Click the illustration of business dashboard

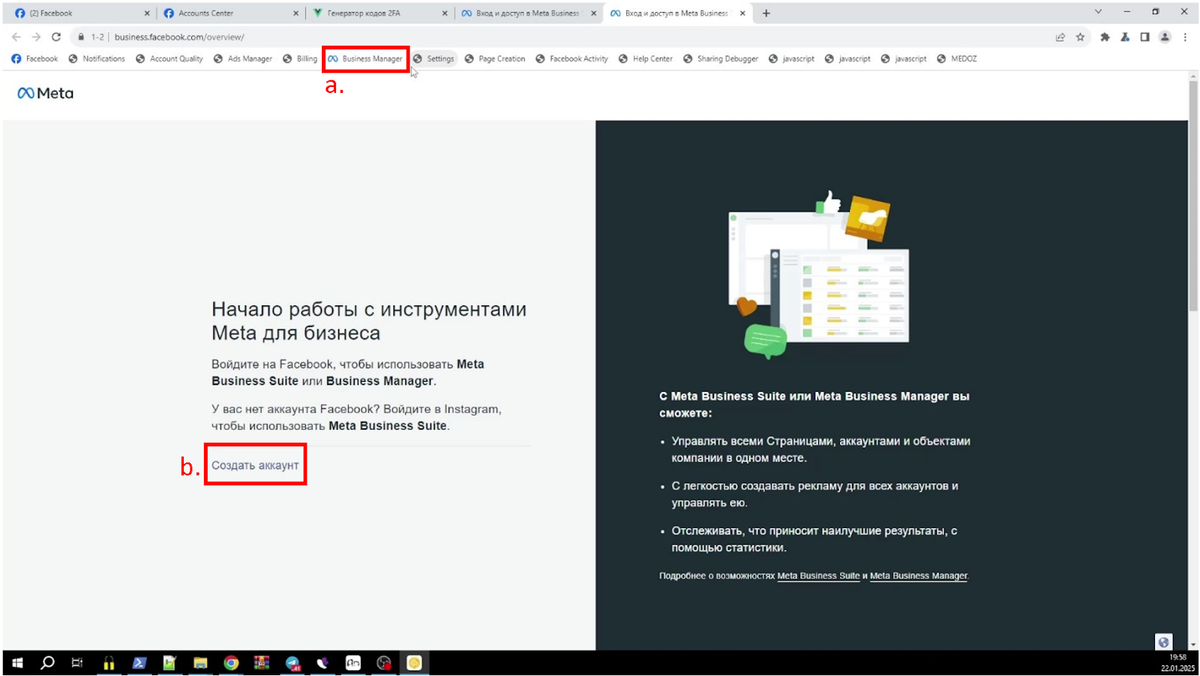click(820, 274)
